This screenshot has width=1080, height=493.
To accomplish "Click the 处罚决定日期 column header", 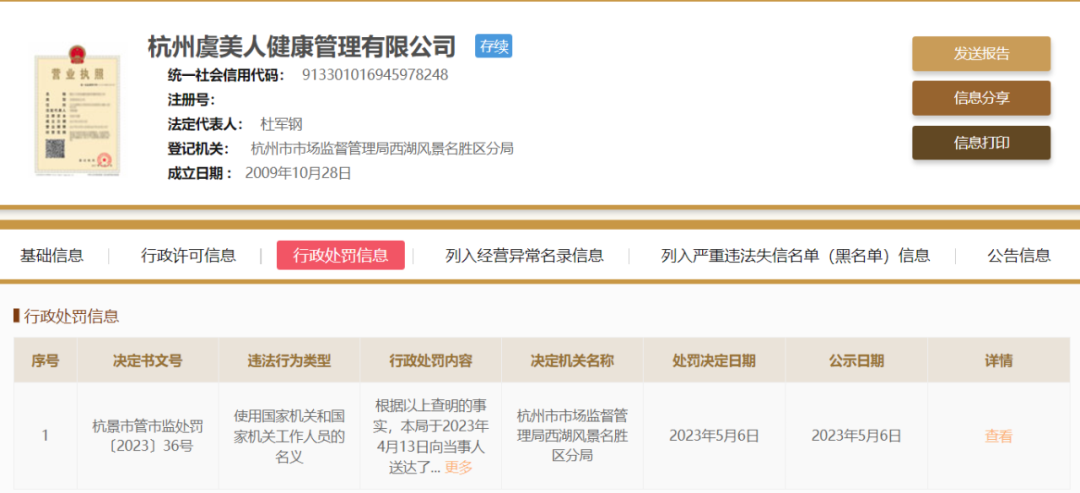I will tap(714, 361).
